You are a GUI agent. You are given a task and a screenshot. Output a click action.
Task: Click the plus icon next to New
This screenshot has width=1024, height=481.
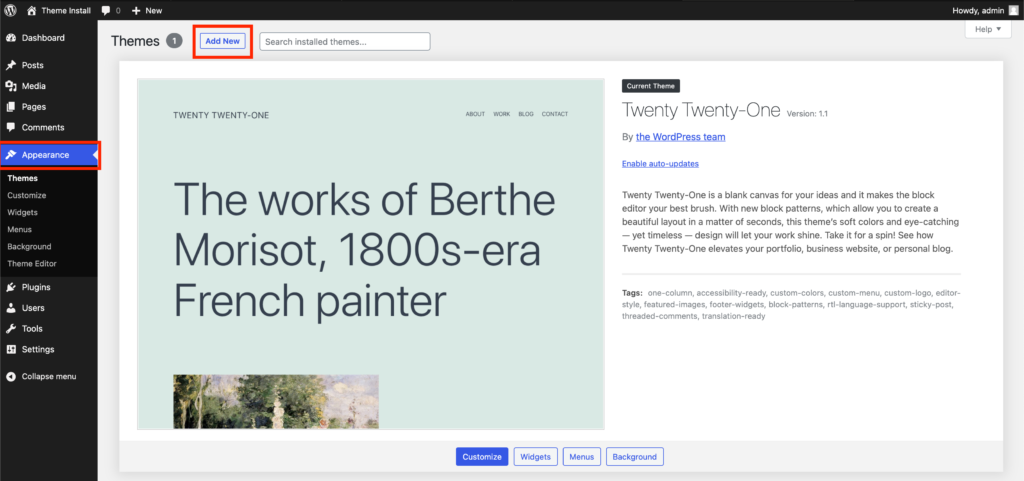click(136, 10)
